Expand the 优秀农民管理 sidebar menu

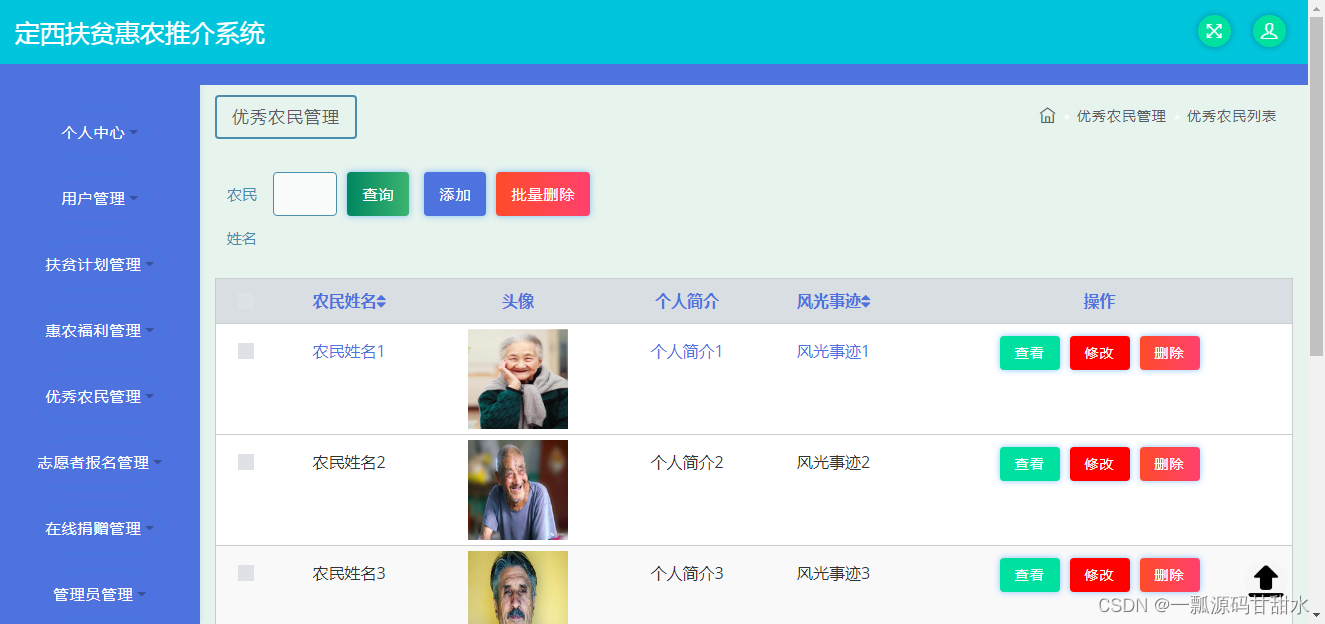click(95, 396)
